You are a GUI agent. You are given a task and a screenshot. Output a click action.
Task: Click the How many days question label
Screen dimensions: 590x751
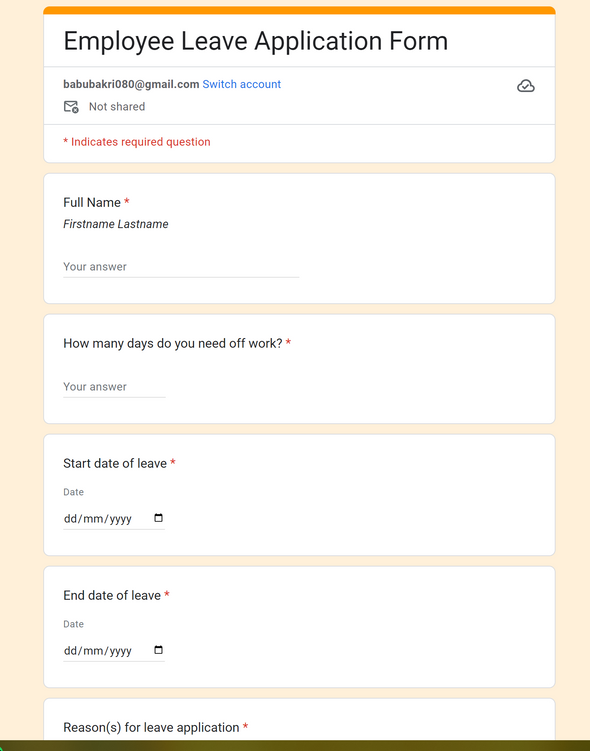click(173, 343)
